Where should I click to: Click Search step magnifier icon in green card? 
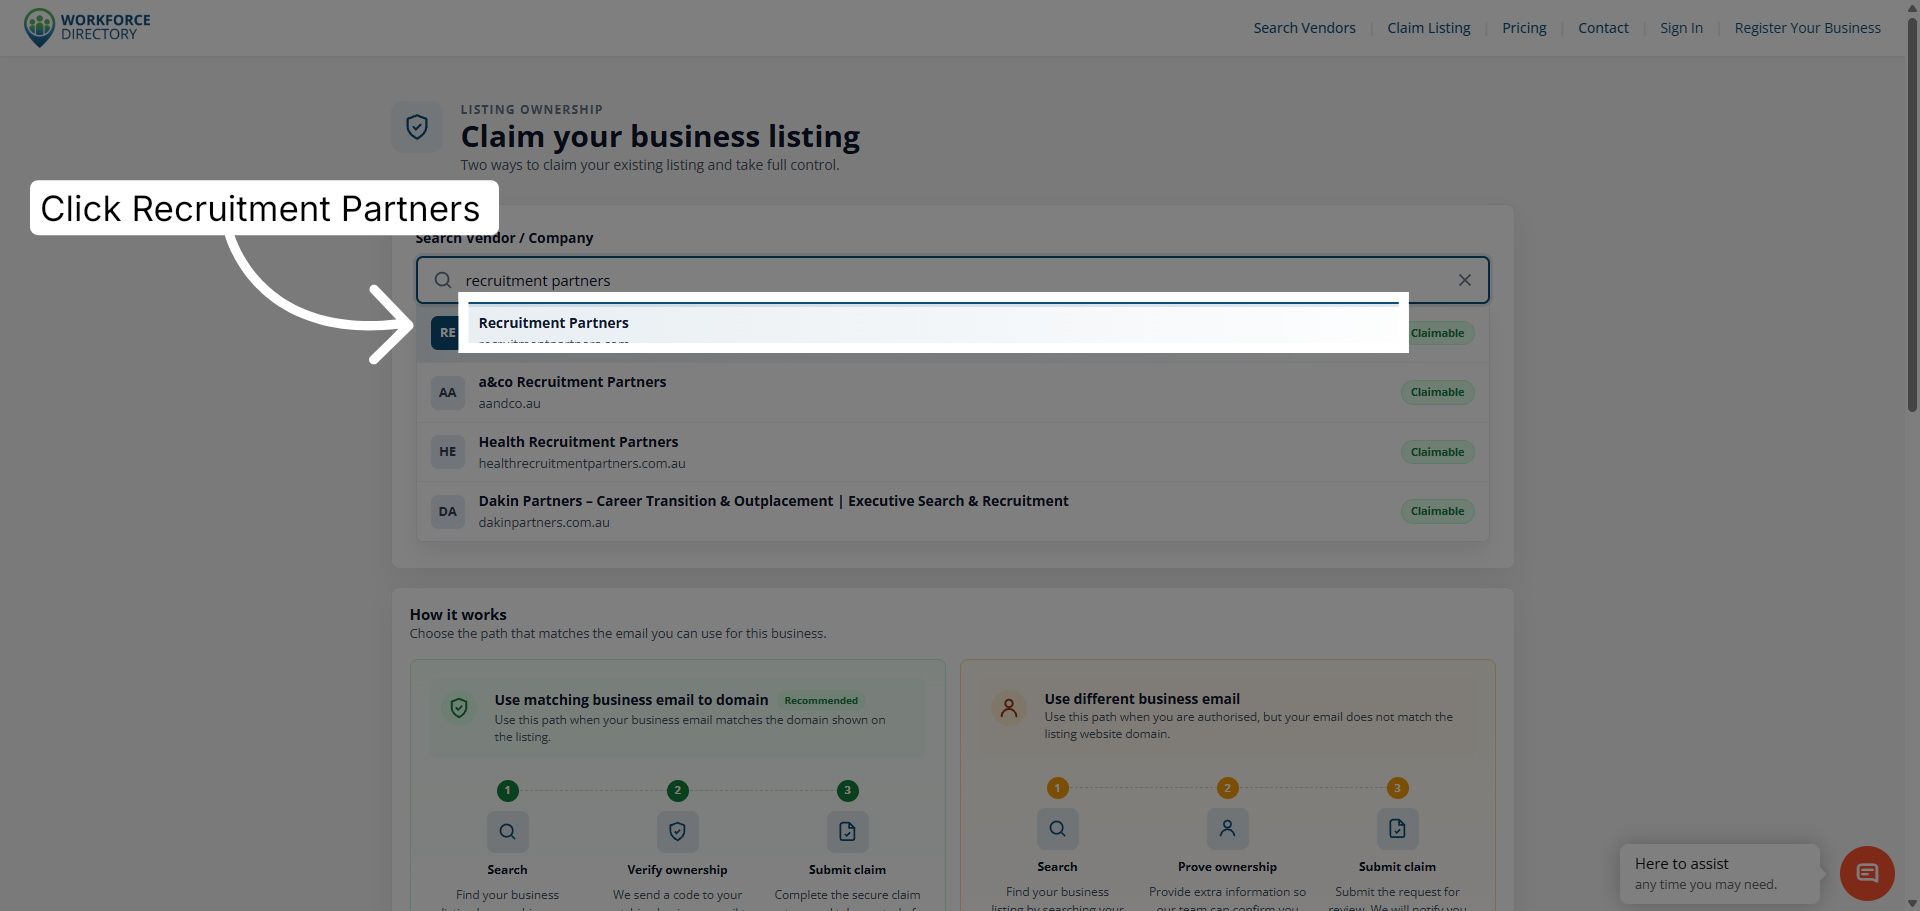point(508,831)
